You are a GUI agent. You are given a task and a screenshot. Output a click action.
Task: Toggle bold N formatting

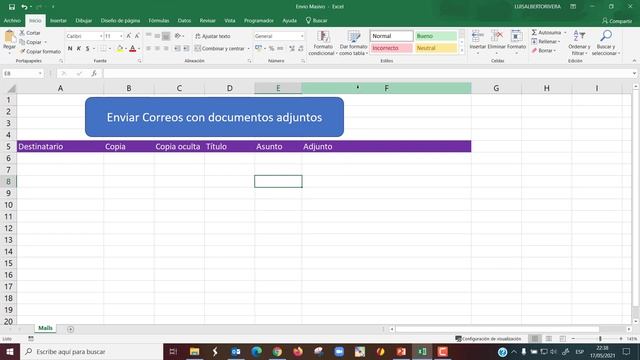[x=70, y=49]
